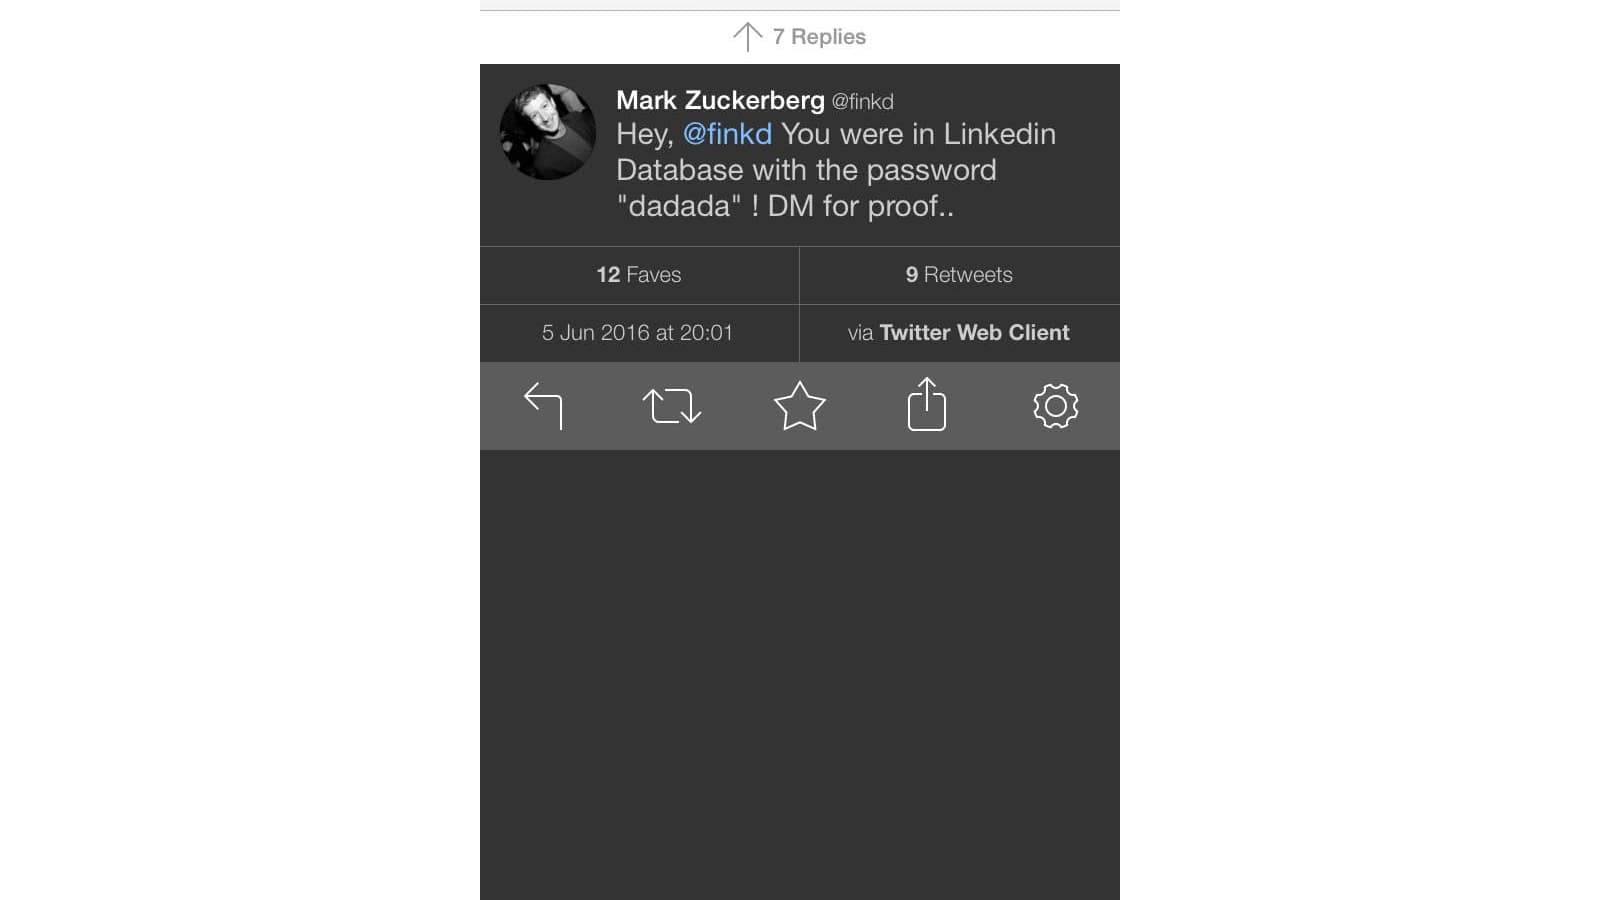The height and width of the screenshot is (900, 1600).
Task: Open tweet options via the gear icon
Action: [1056, 406]
